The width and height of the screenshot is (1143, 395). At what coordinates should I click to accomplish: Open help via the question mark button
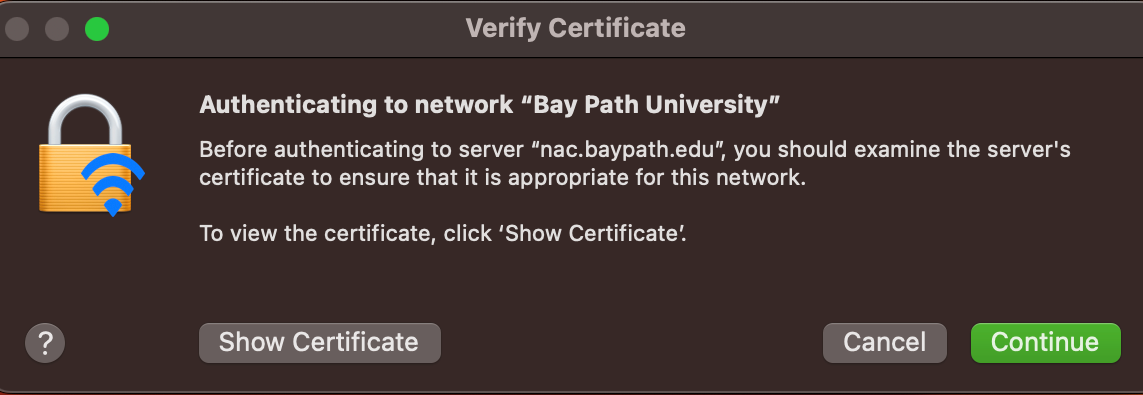coord(45,343)
